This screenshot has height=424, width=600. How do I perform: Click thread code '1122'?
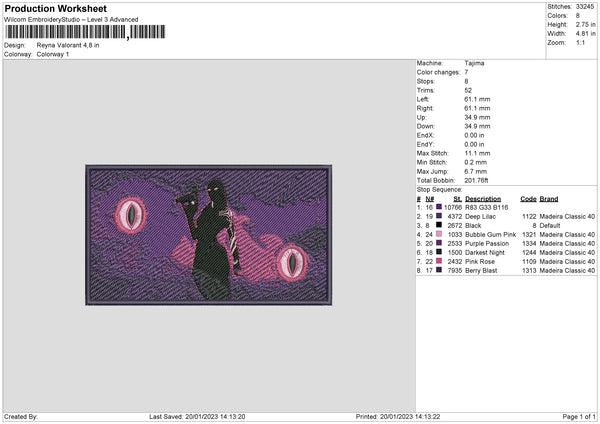pyautogui.click(x=529, y=217)
